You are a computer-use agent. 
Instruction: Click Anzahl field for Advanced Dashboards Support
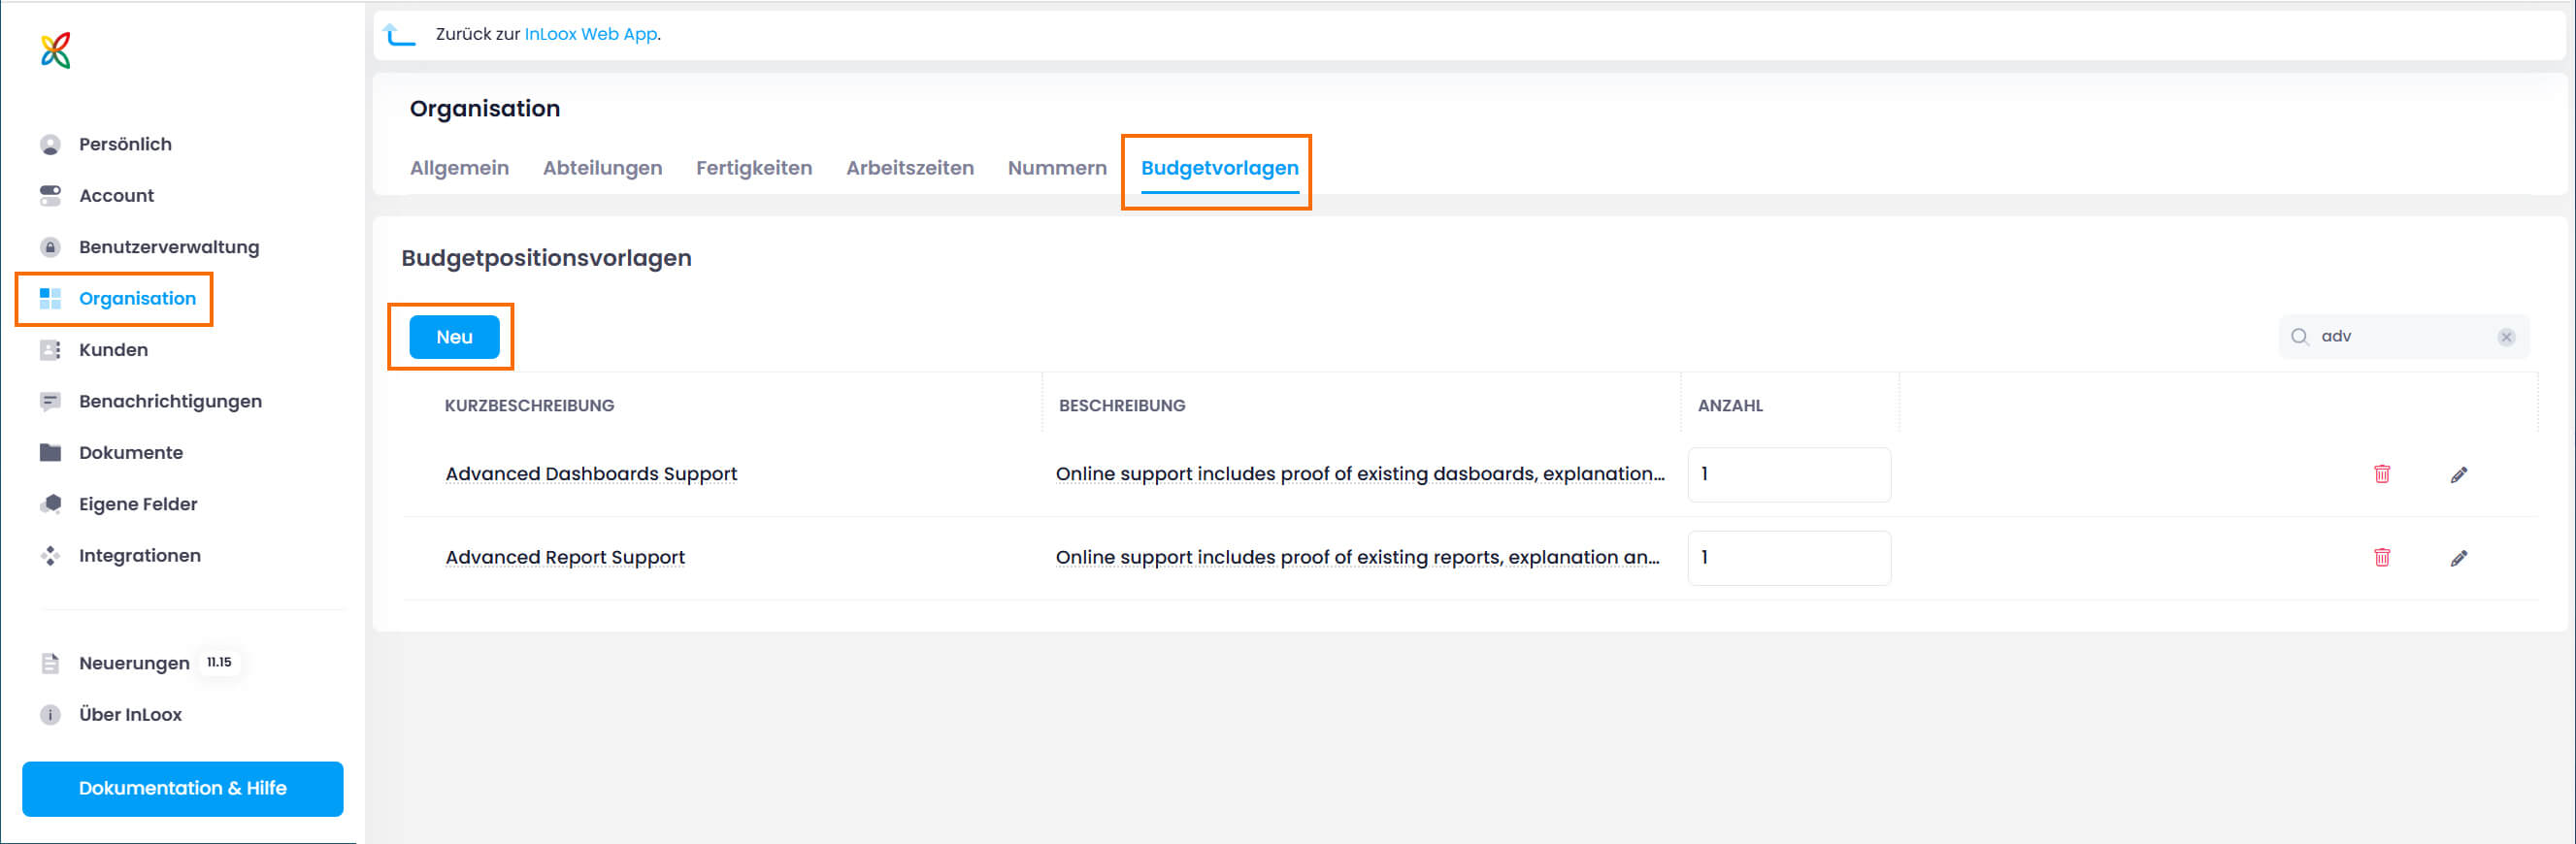click(1788, 474)
